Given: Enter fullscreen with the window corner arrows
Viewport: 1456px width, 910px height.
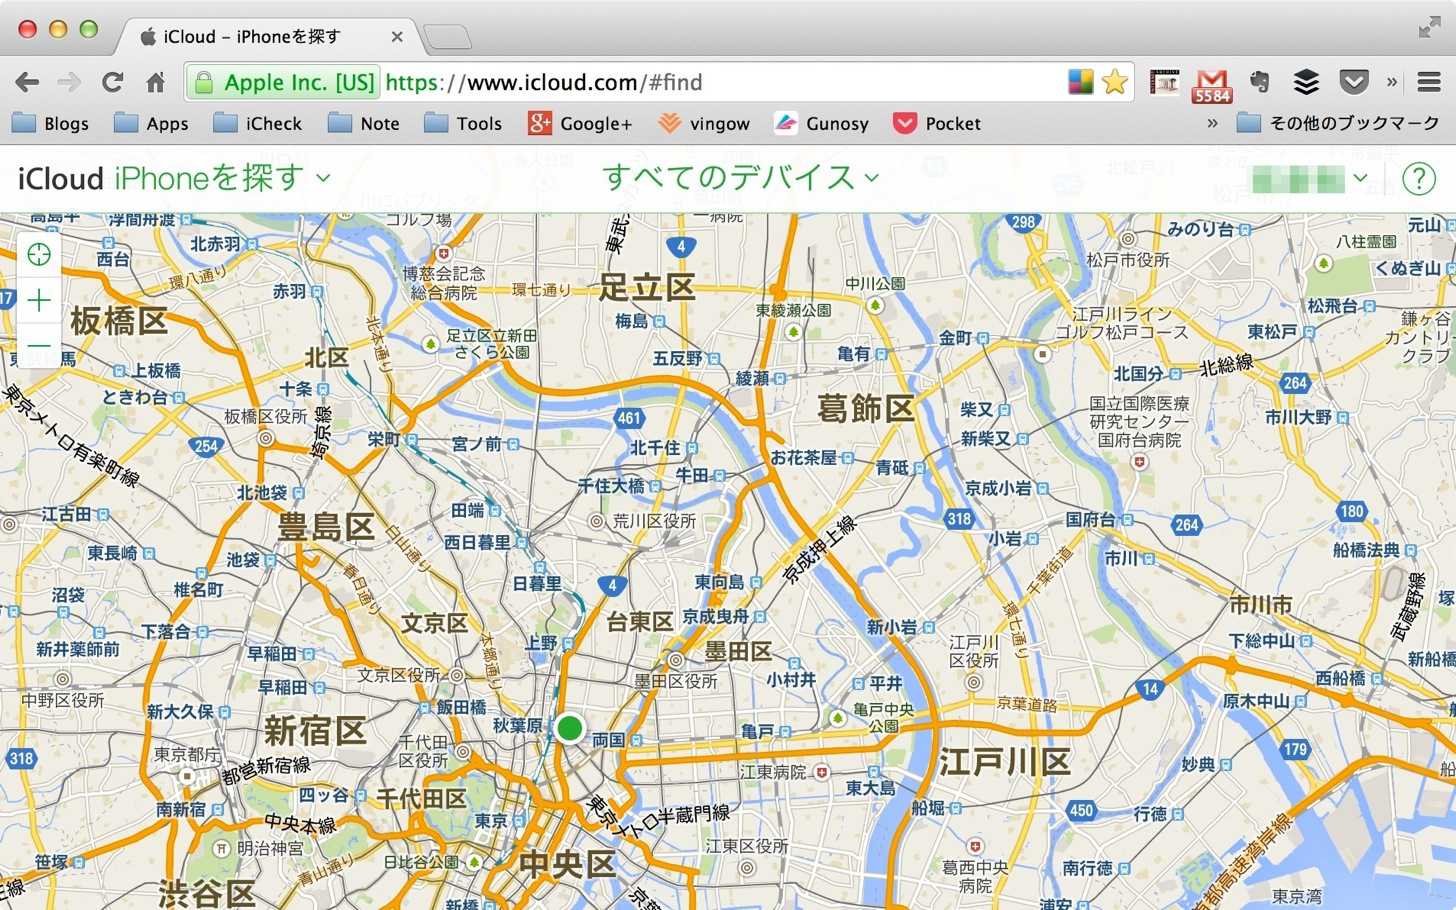Looking at the screenshot, I should pyautogui.click(x=1430, y=28).
